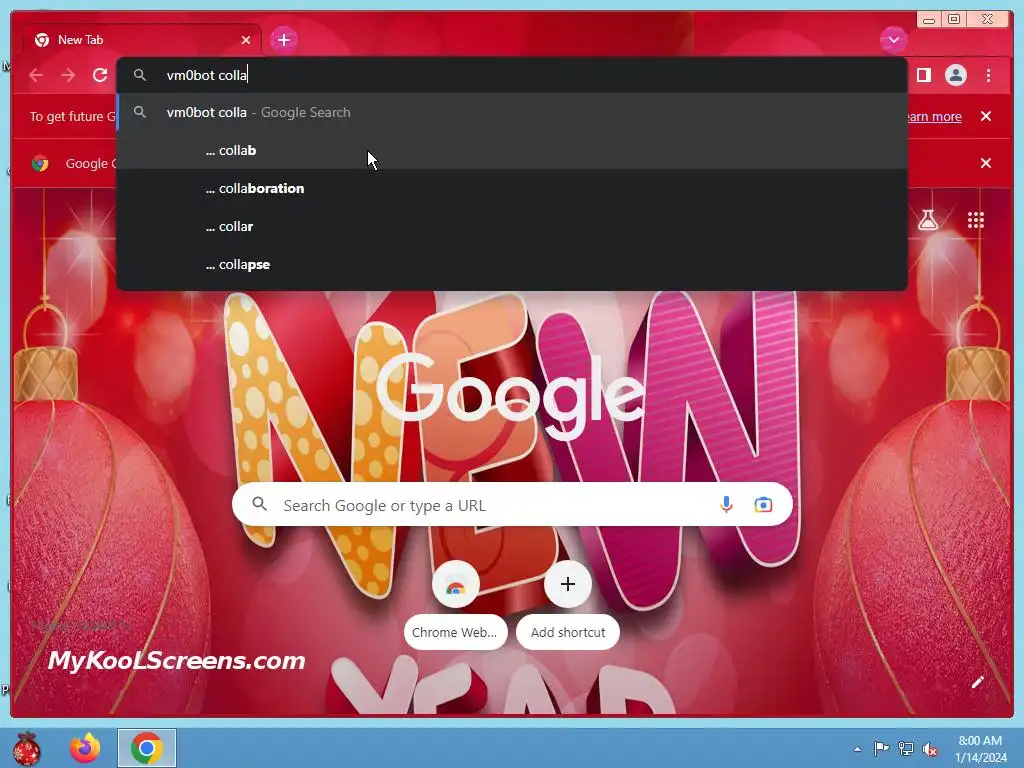Click the network tray icon

tap(906, 749)
